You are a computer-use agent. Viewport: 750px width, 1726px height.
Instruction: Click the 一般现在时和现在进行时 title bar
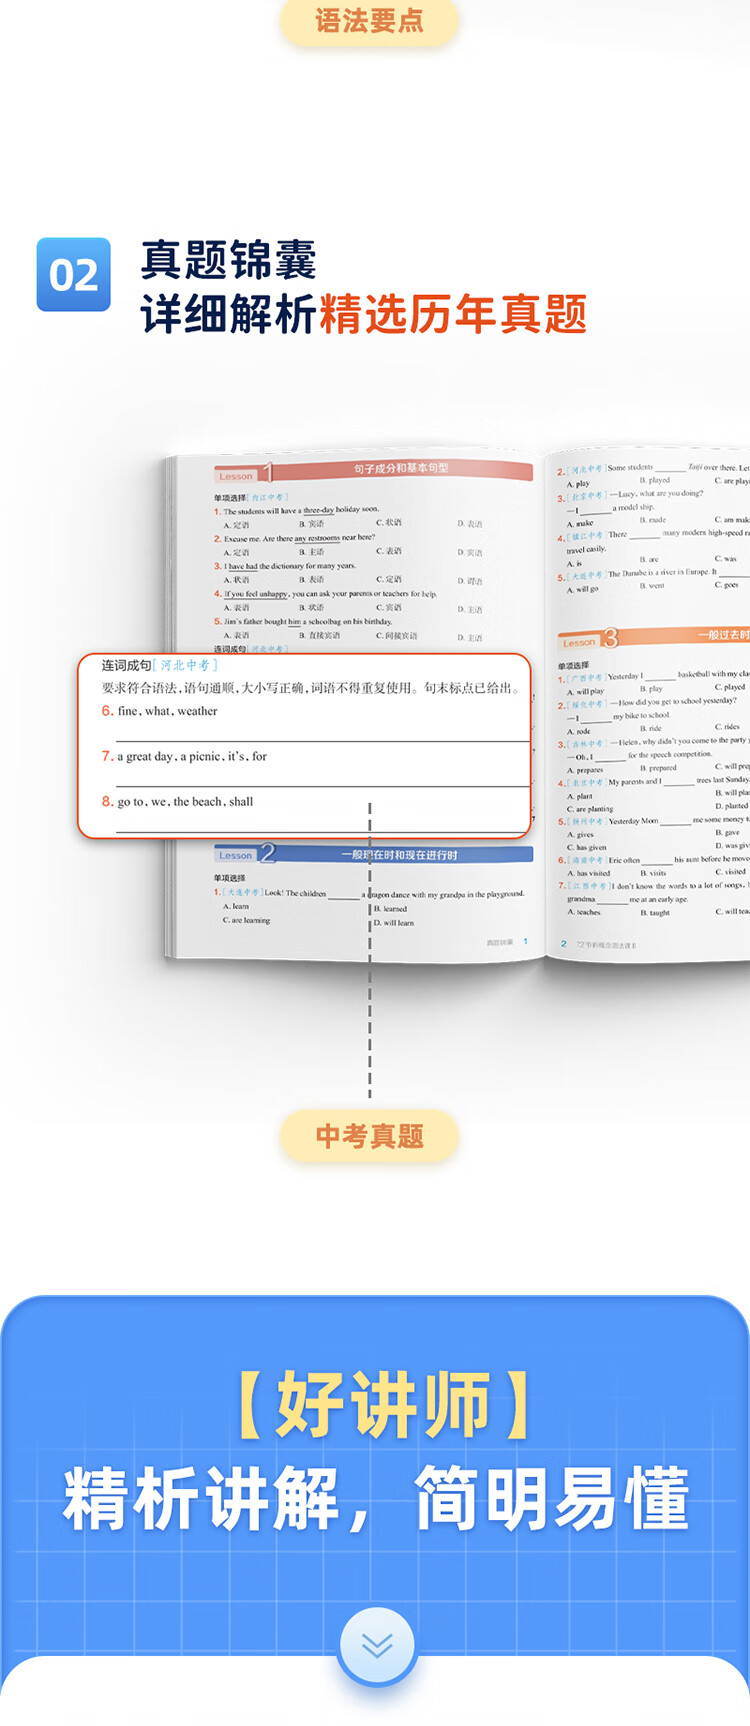point(400,855)
